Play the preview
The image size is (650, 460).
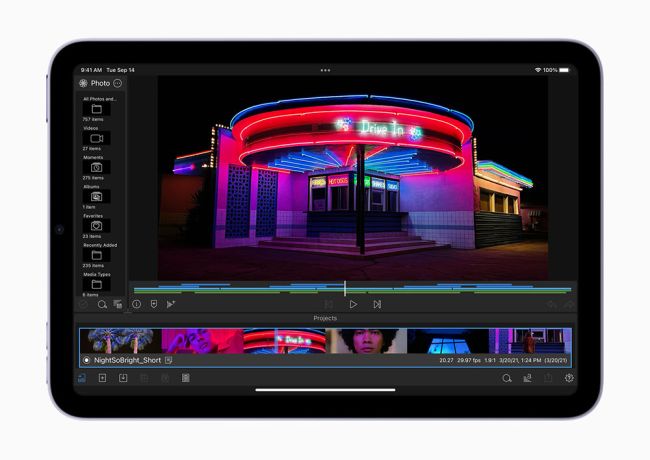(x=353, y=304)
